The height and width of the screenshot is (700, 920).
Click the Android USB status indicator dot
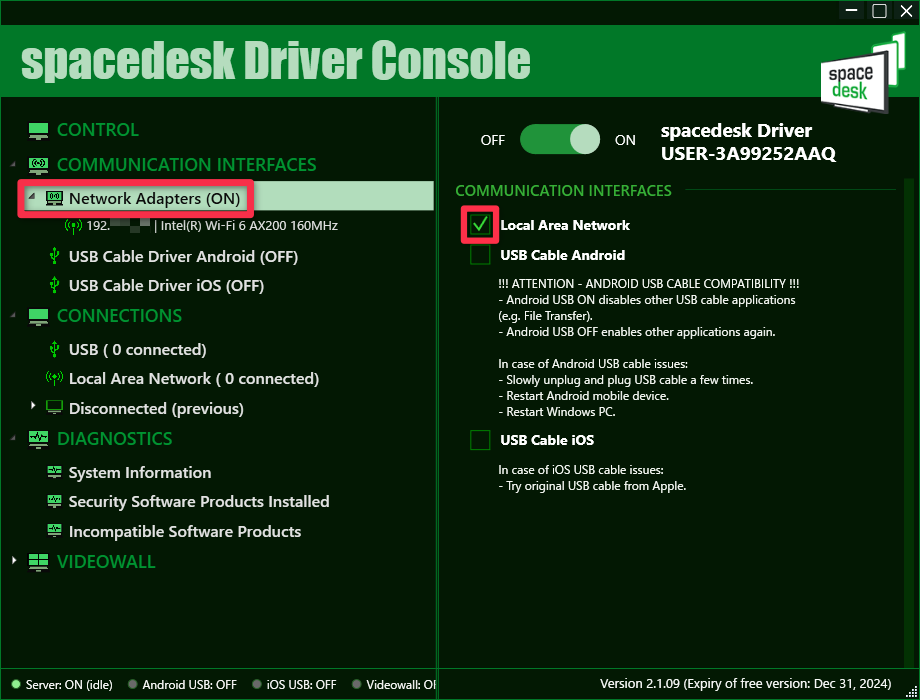[x=133, y=684]
